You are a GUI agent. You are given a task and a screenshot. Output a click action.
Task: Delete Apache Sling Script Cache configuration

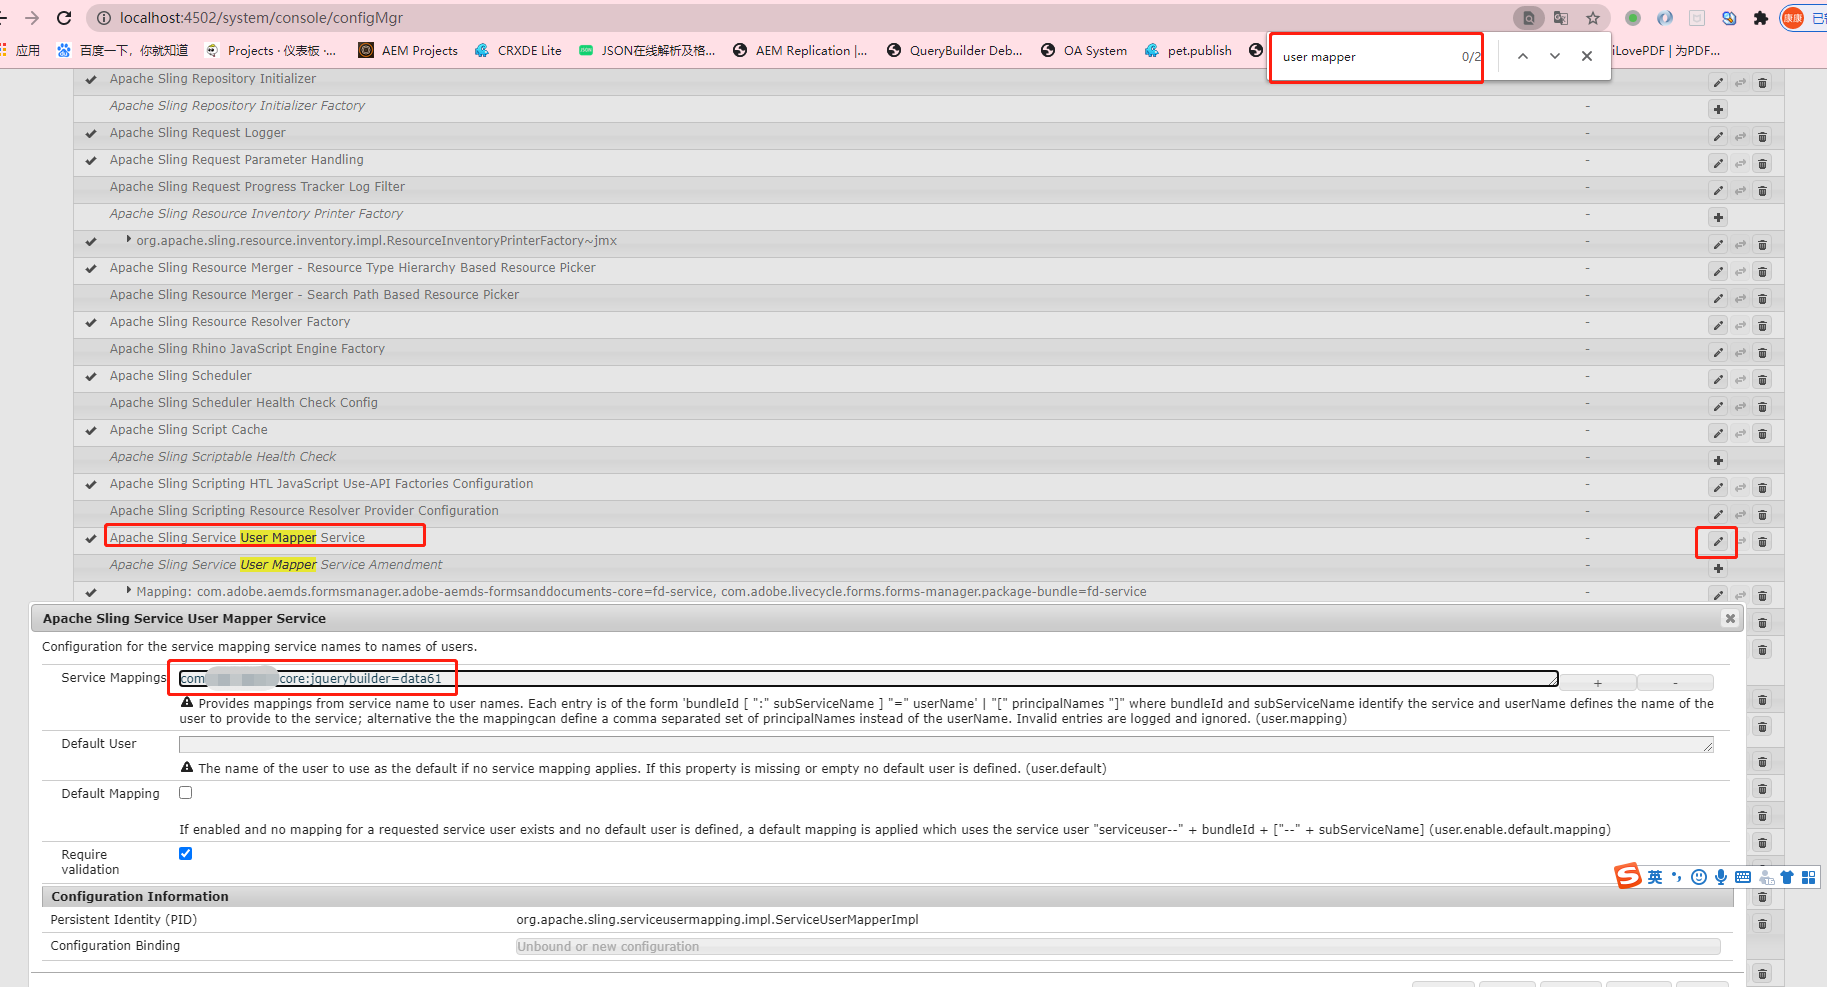click(1762, 434)
